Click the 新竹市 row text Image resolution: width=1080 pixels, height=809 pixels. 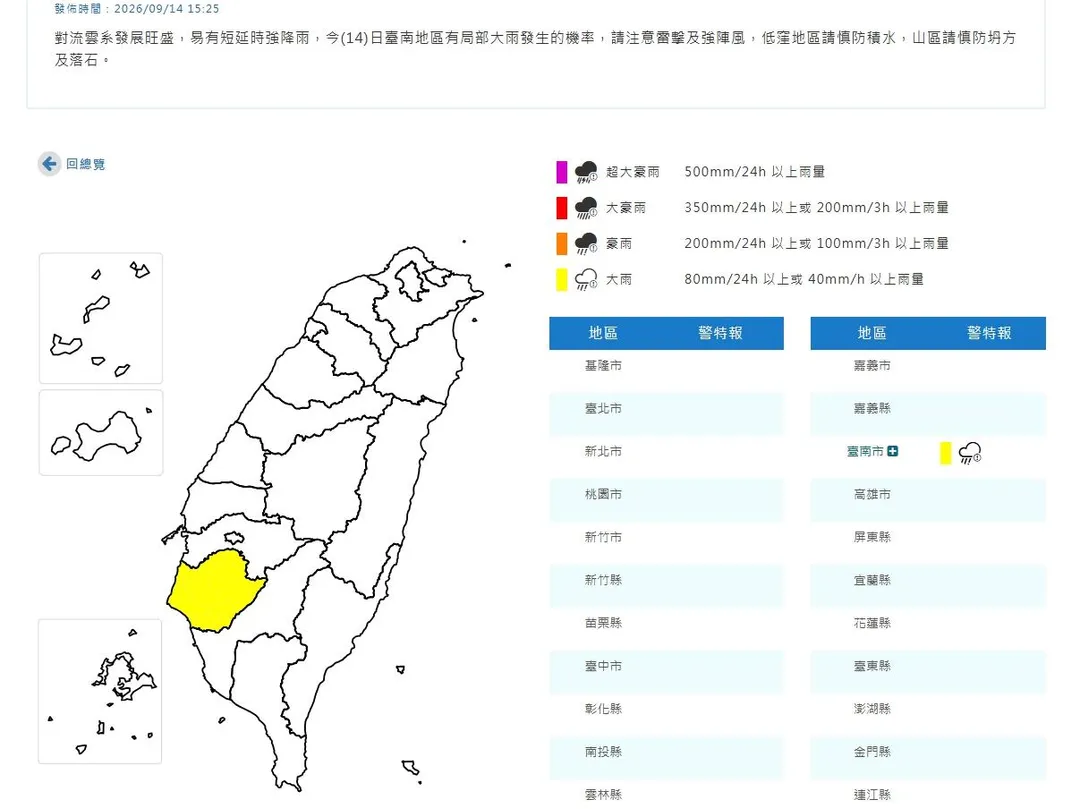tap(603, 537)
